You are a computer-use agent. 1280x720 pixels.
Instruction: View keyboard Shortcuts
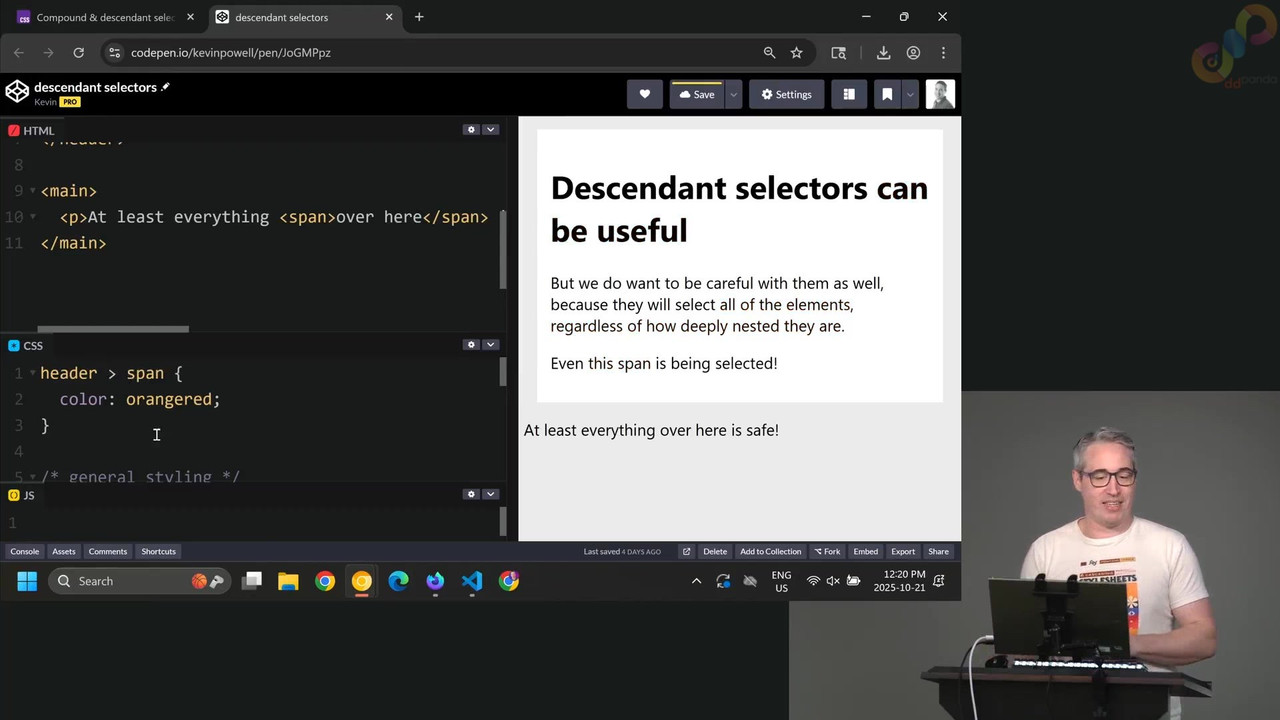coord(159,551)
